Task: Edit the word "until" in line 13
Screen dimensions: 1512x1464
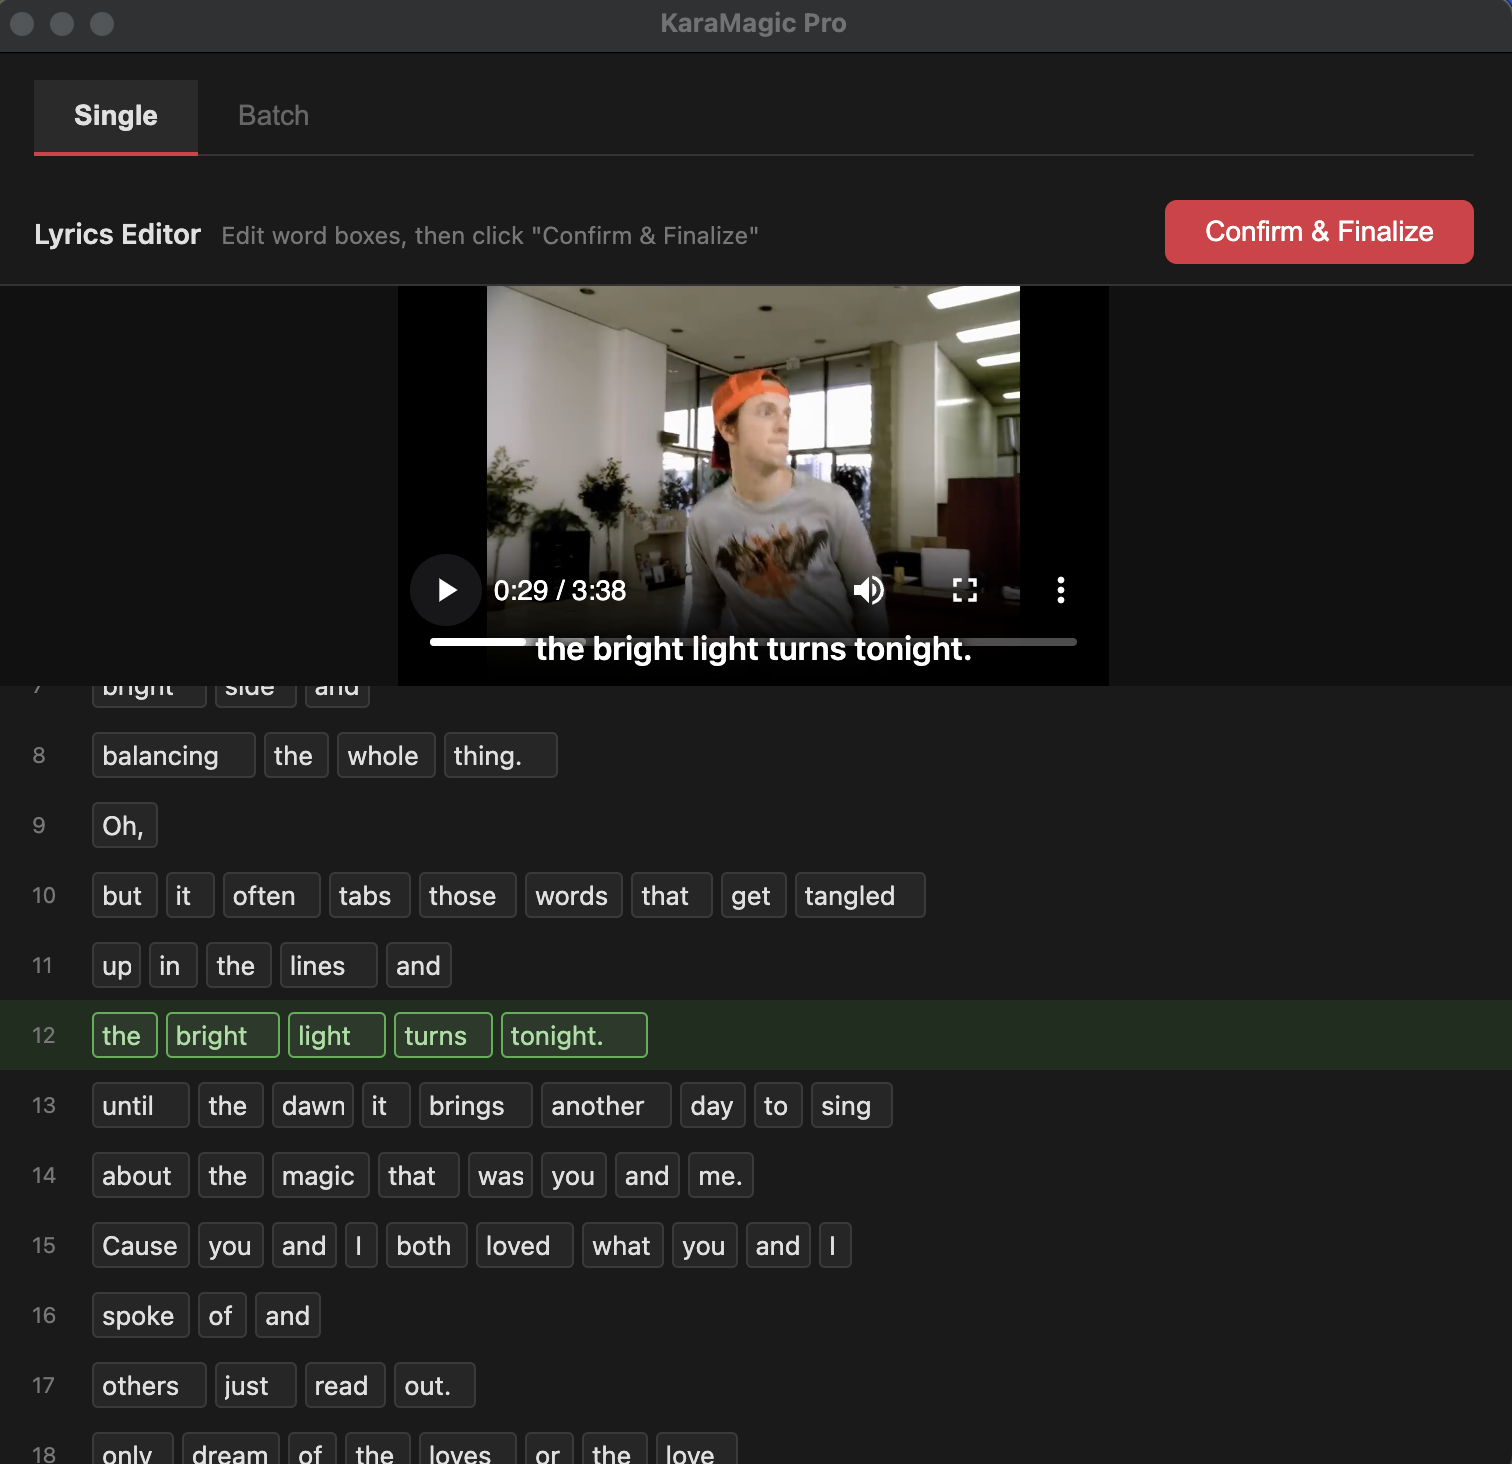Action: point(141,1105)
